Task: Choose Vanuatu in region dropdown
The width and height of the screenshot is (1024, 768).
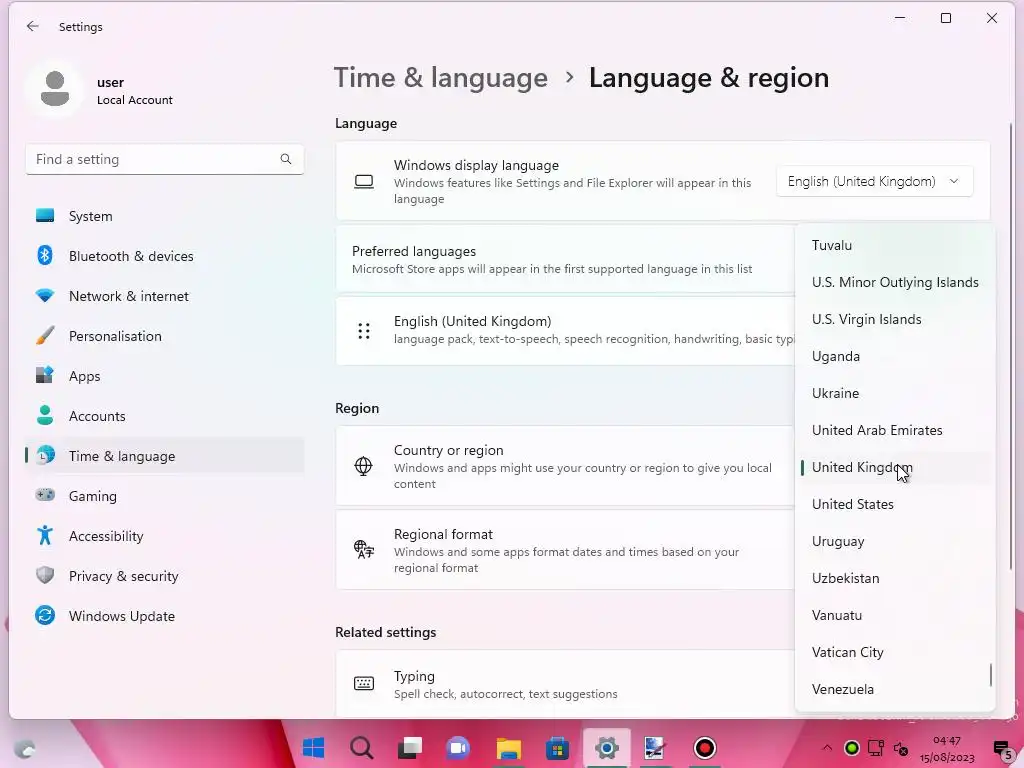Action: coord(895,615)
